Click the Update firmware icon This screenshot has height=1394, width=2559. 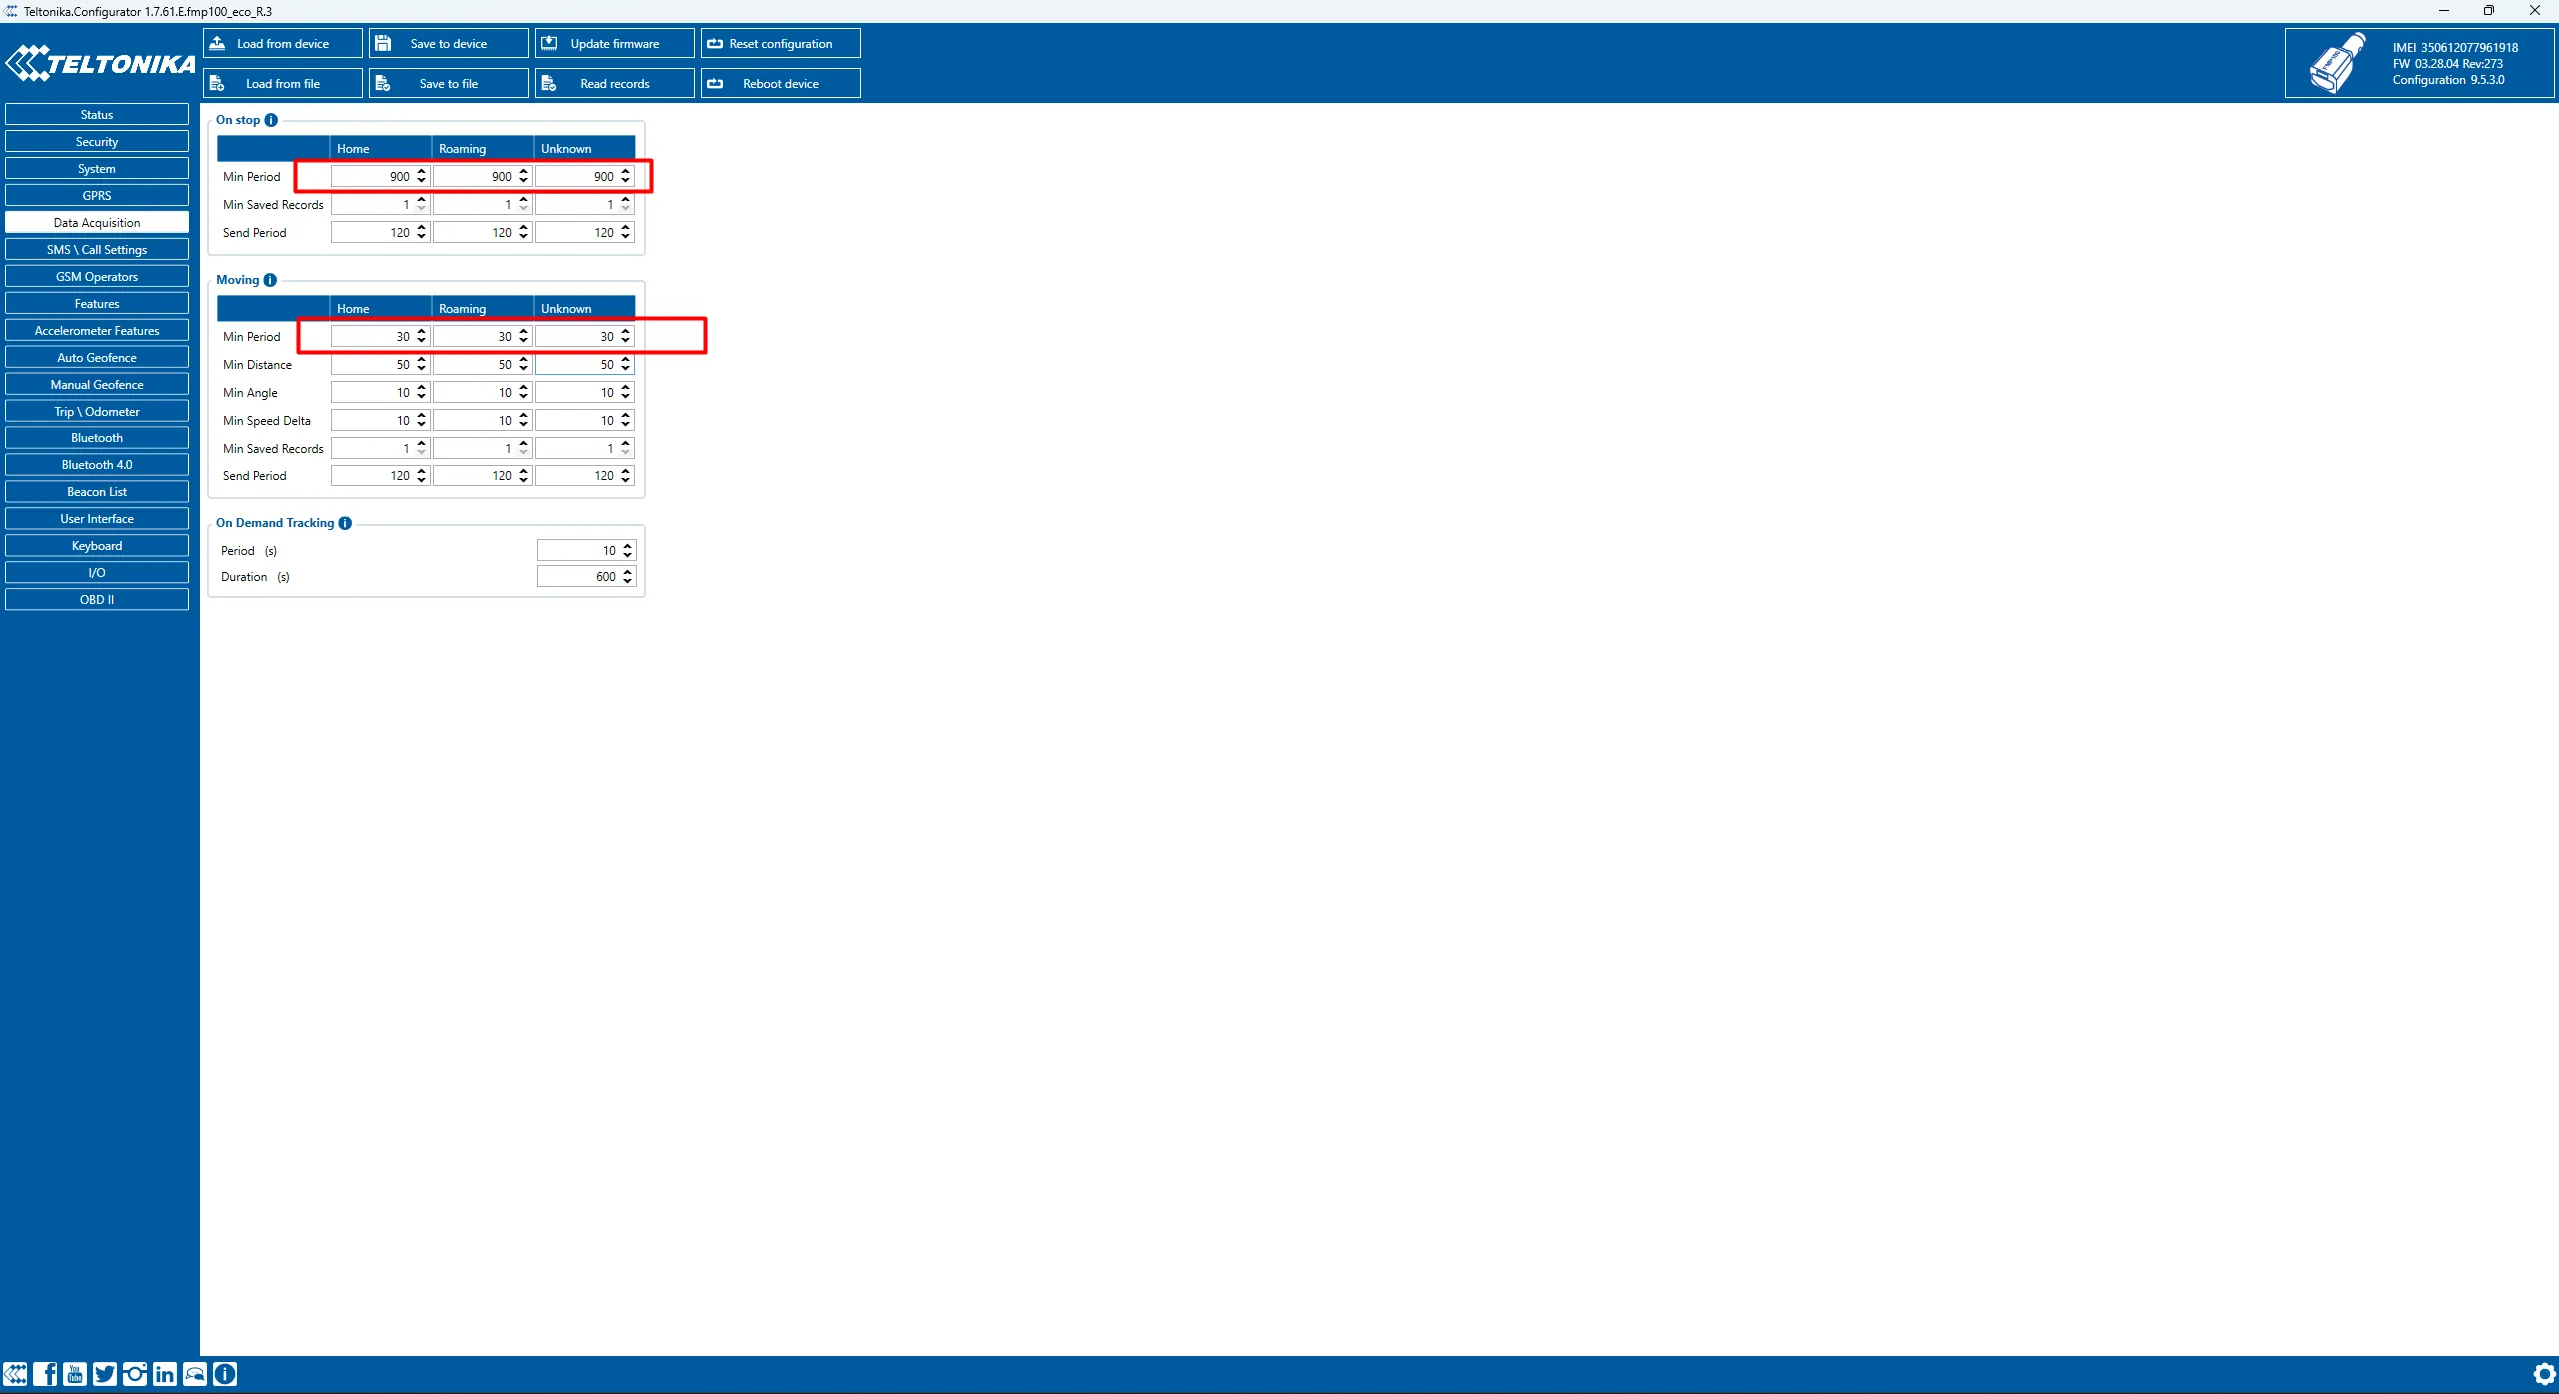click(551, 41)
